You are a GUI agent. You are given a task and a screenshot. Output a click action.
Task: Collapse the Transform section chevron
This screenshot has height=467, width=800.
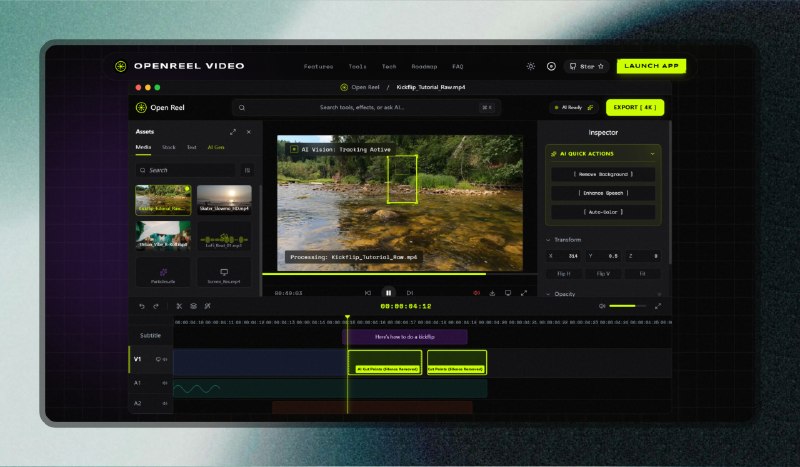coord(548,240)
